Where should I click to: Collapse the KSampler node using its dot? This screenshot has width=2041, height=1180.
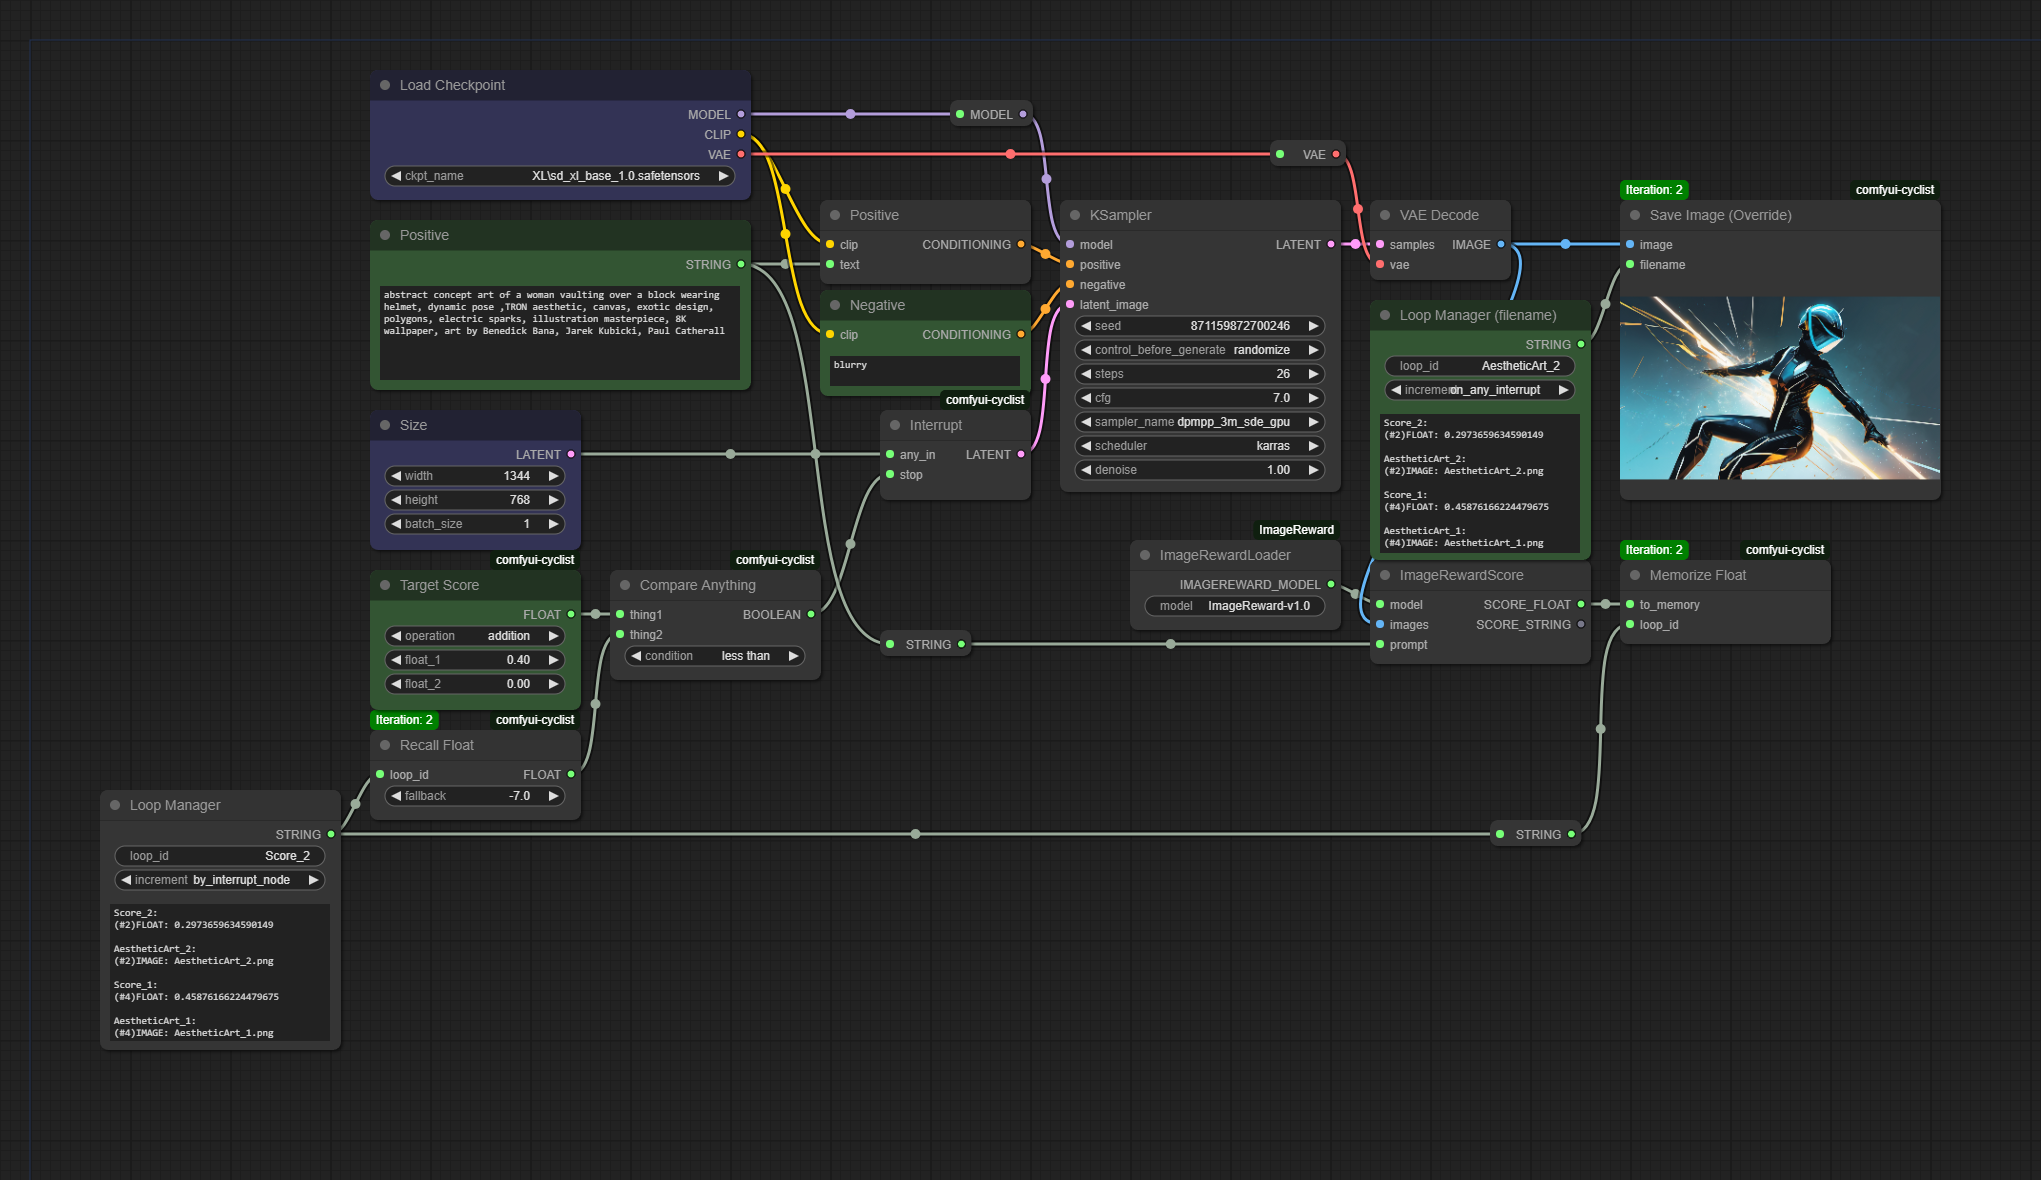click(1075, 215)
